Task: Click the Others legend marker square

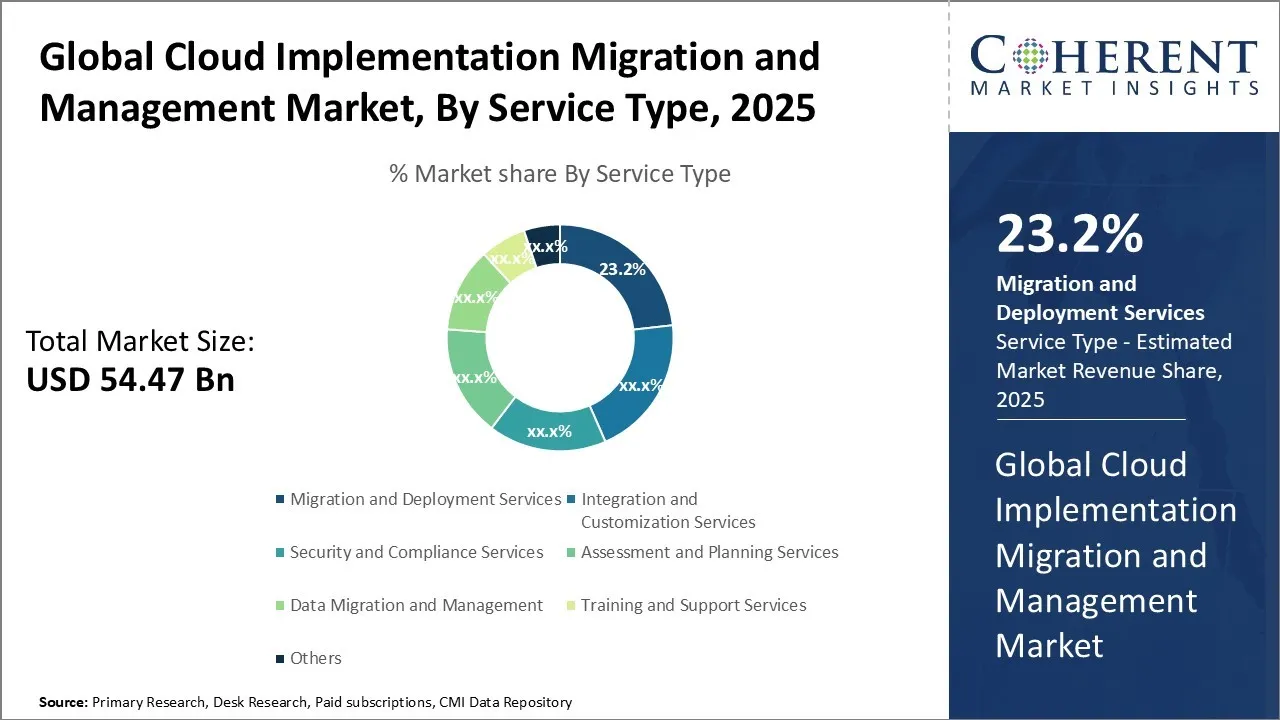Action: pos(280,658)
